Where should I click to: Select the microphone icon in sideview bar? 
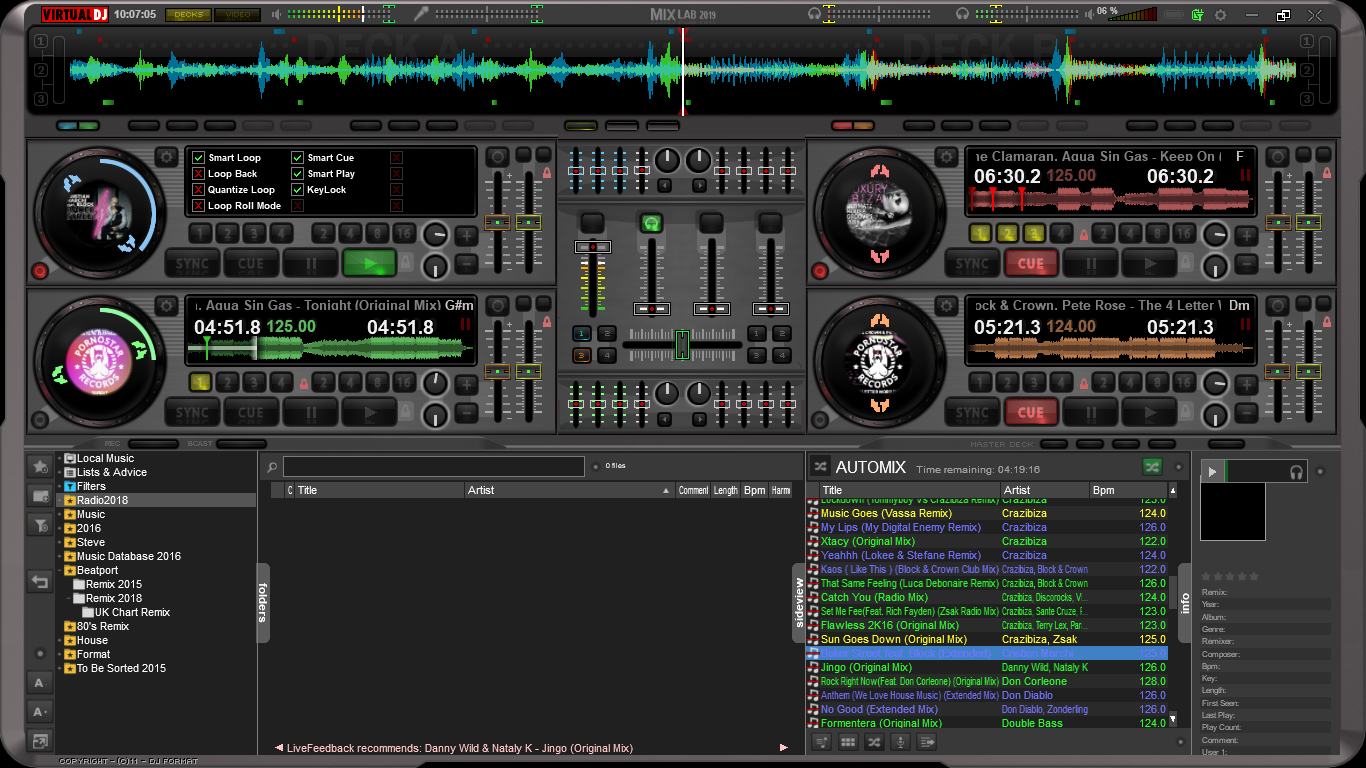tap(900, 742)
